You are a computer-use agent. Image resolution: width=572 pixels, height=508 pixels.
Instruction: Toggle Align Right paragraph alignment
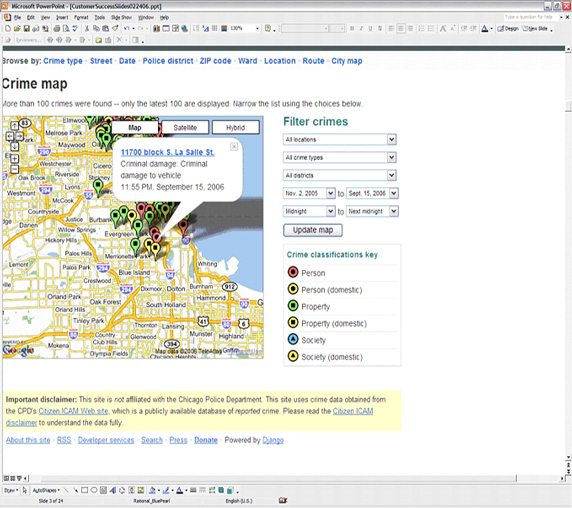pos(410,28)
